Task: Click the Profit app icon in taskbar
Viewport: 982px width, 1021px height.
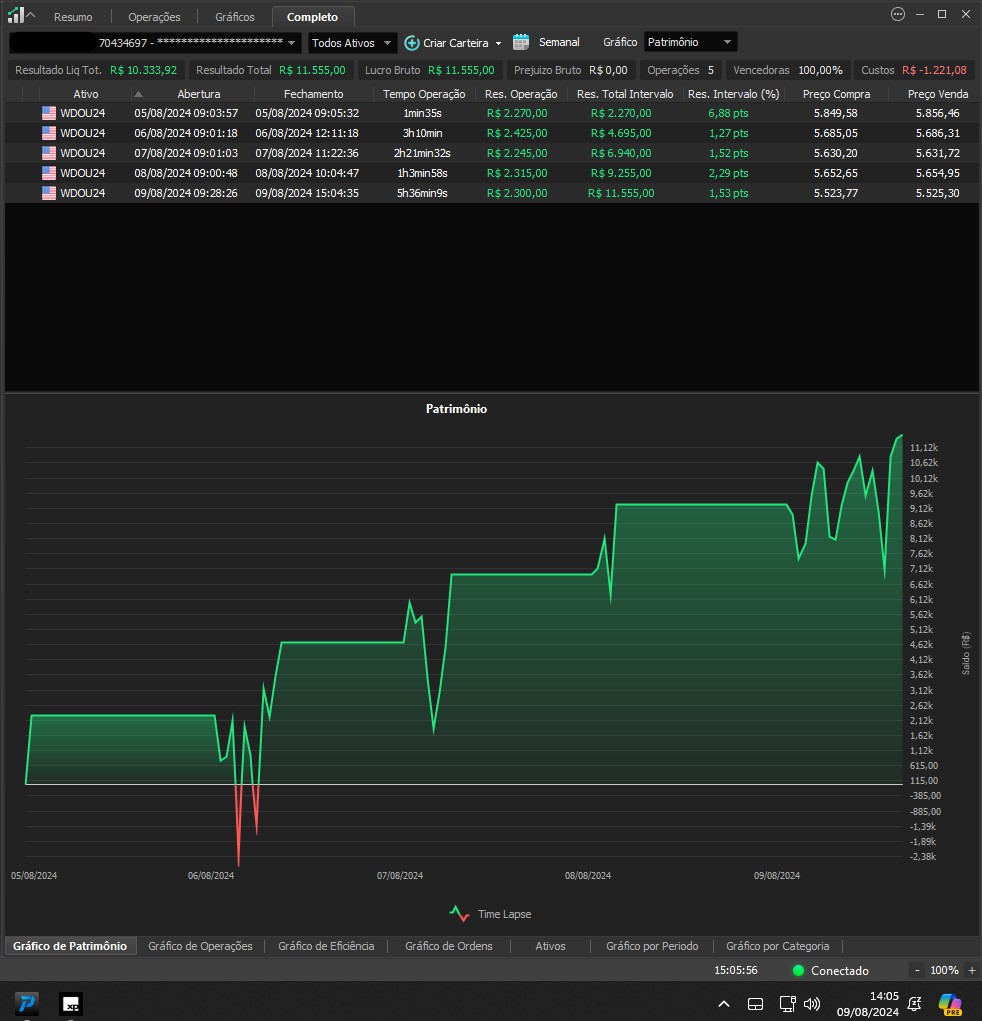Action: click(x=27, y=1003)
